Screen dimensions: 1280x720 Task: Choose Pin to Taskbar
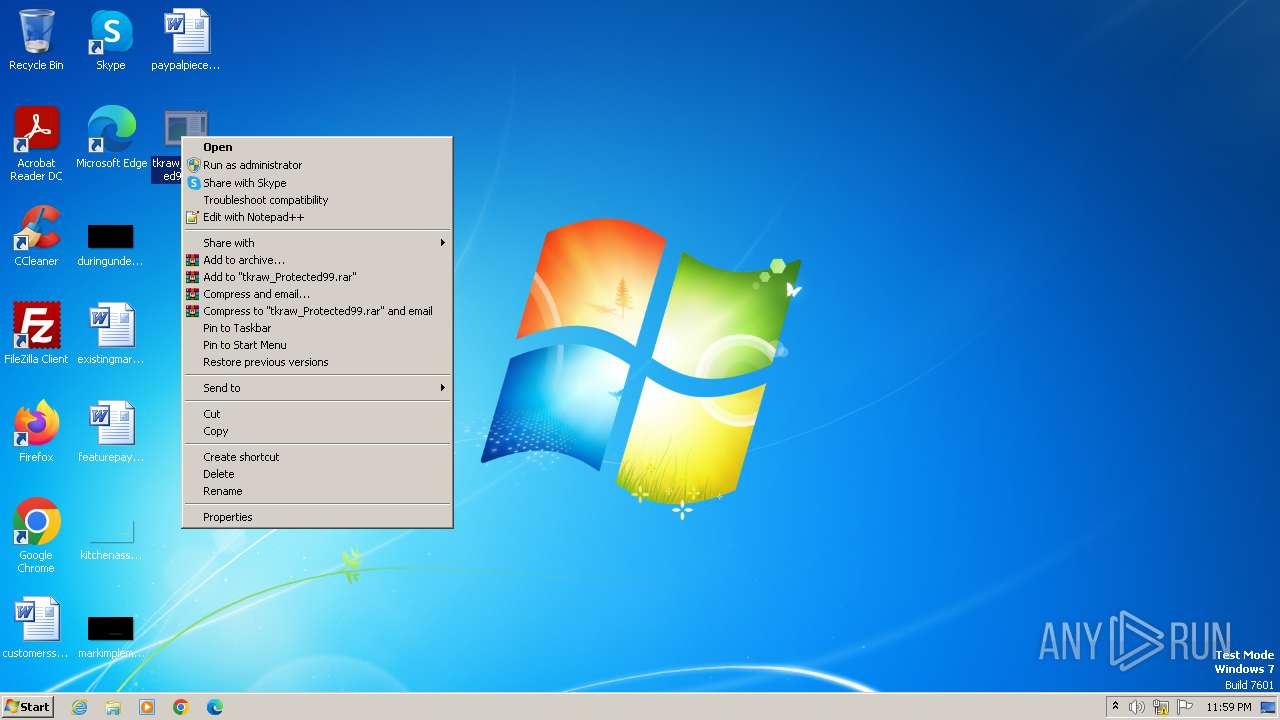[317, 328]
